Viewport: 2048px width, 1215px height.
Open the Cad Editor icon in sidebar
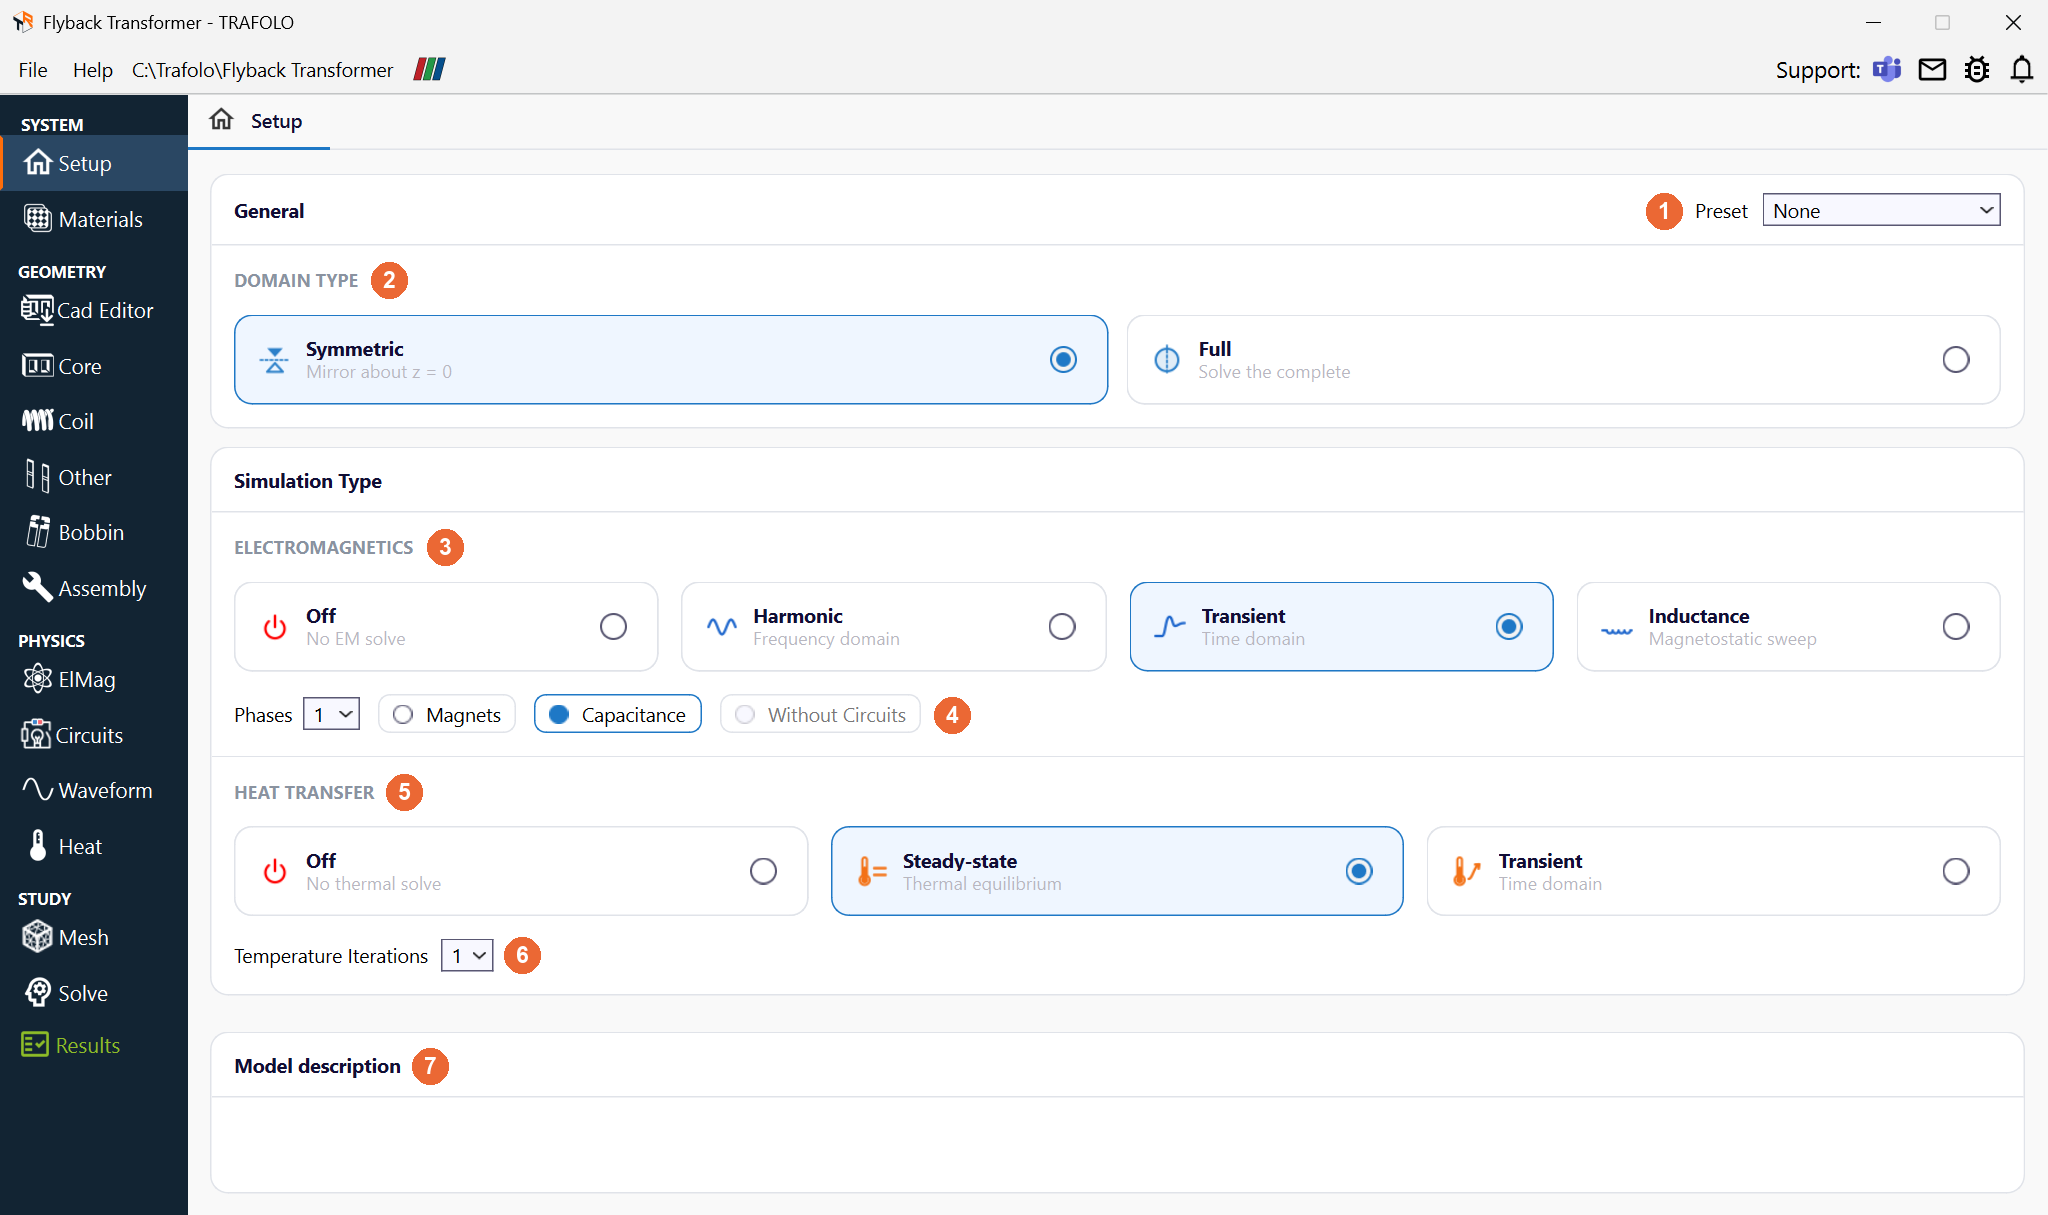(37, 310)
